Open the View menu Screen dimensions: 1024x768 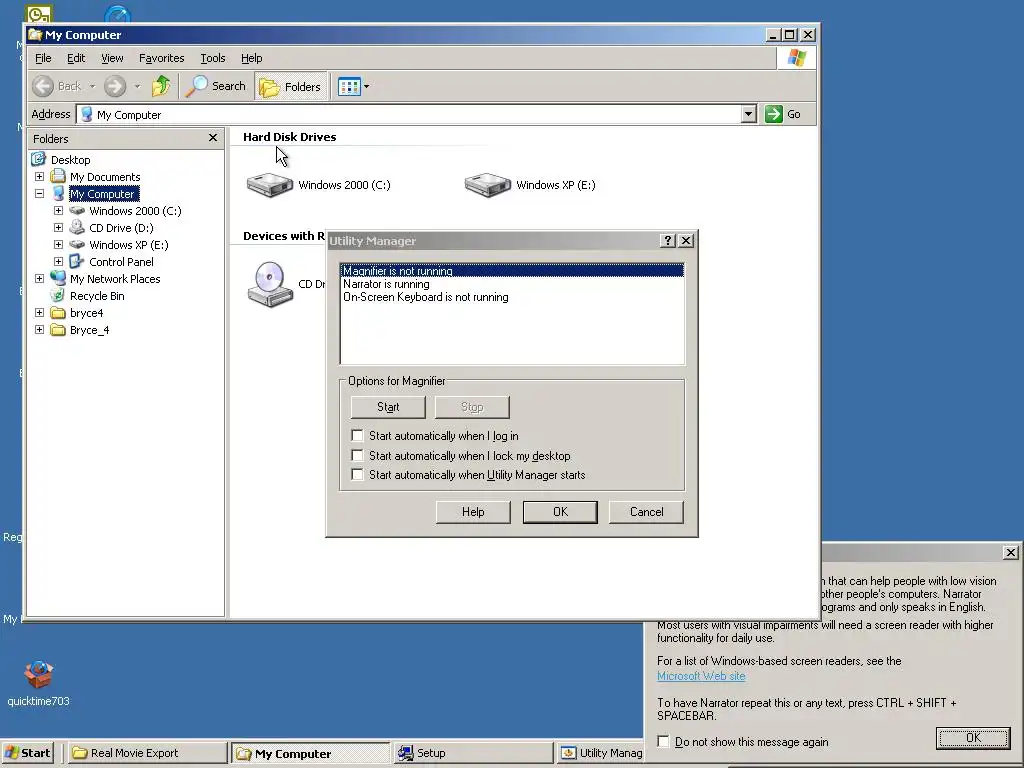point(112,58)
